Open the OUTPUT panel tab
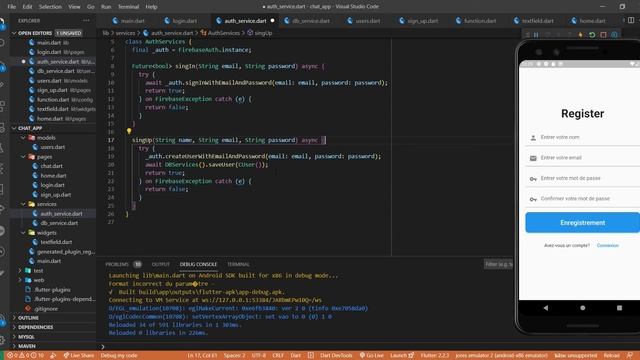Screen dimensions: 640x360 point(160,264)
